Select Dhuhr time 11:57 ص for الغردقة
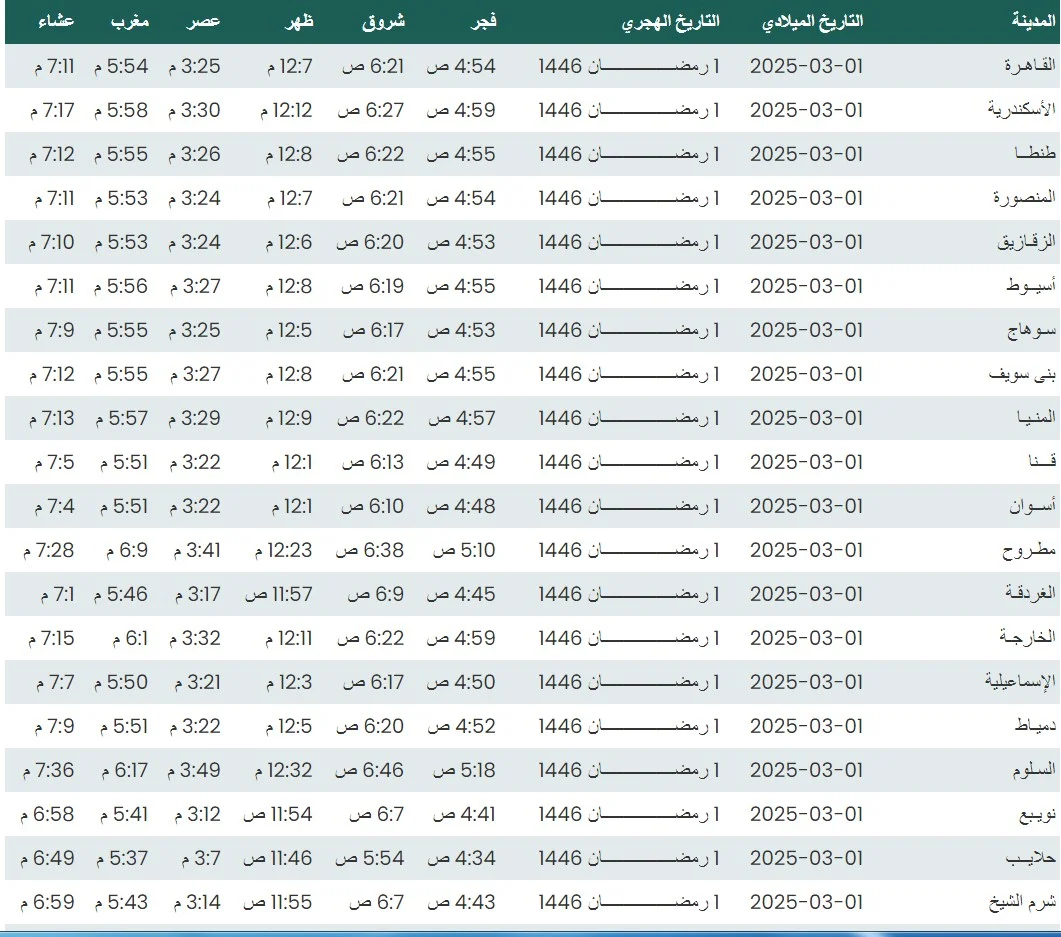This screenshot has height=937, width=1061. click(278, 594)
